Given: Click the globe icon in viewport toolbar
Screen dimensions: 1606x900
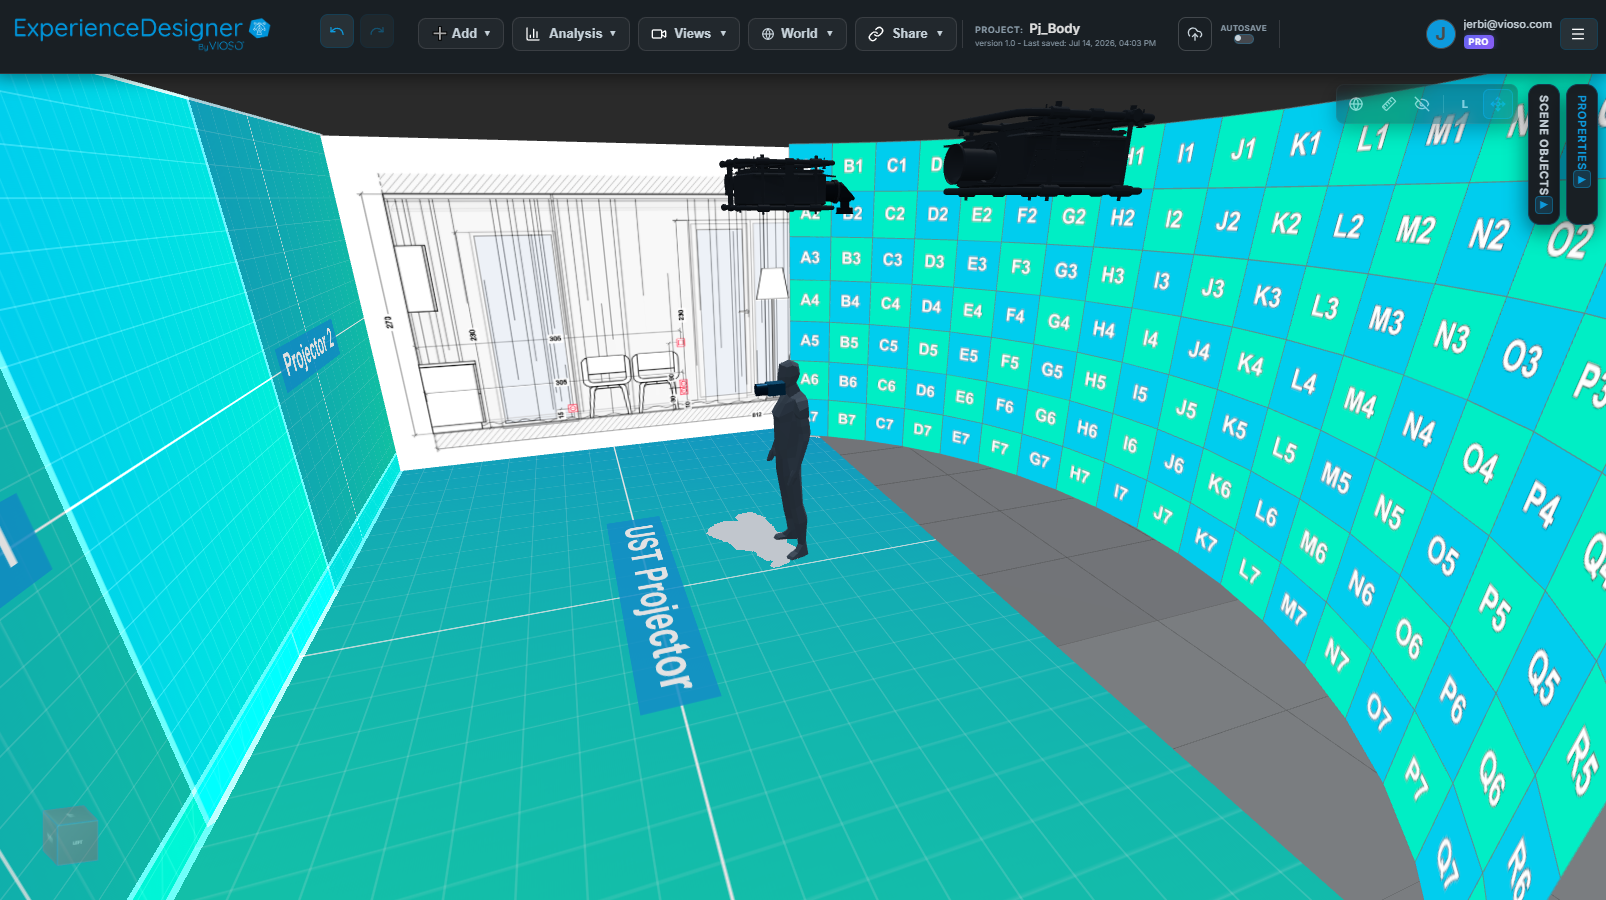Looking at the screenshot, I should (x=1356, y=104).
